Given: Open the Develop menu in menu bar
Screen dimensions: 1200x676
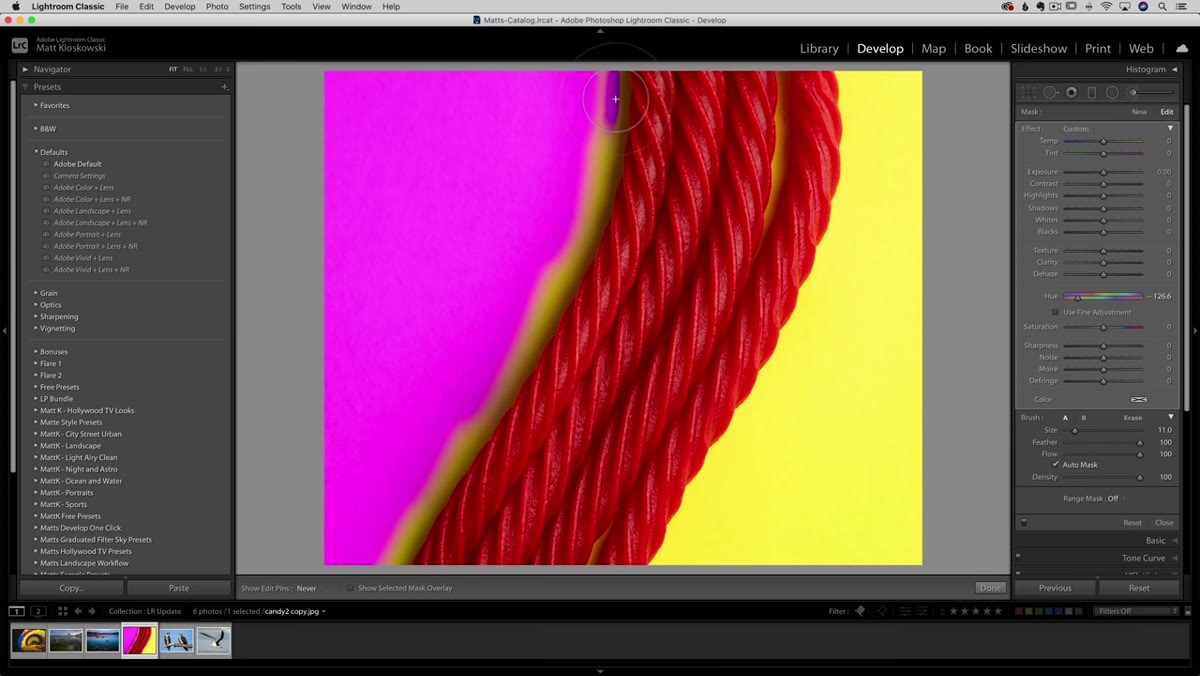Looking at the screenshot, I should coord(180,6).
